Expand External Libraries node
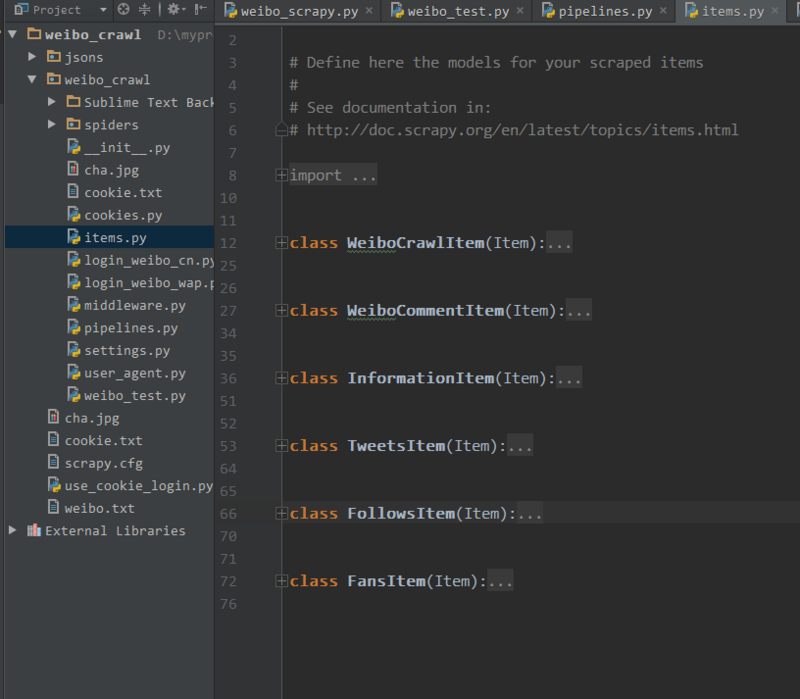 pos(13,531)
